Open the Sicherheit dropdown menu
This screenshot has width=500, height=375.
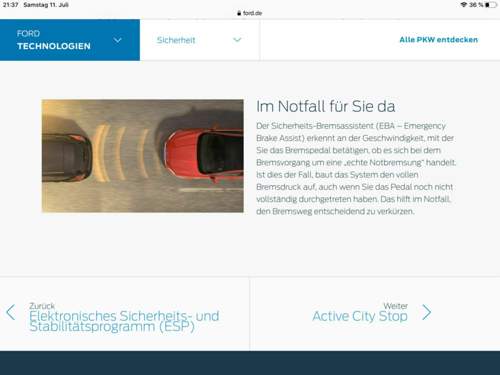(x=200, y=40)
